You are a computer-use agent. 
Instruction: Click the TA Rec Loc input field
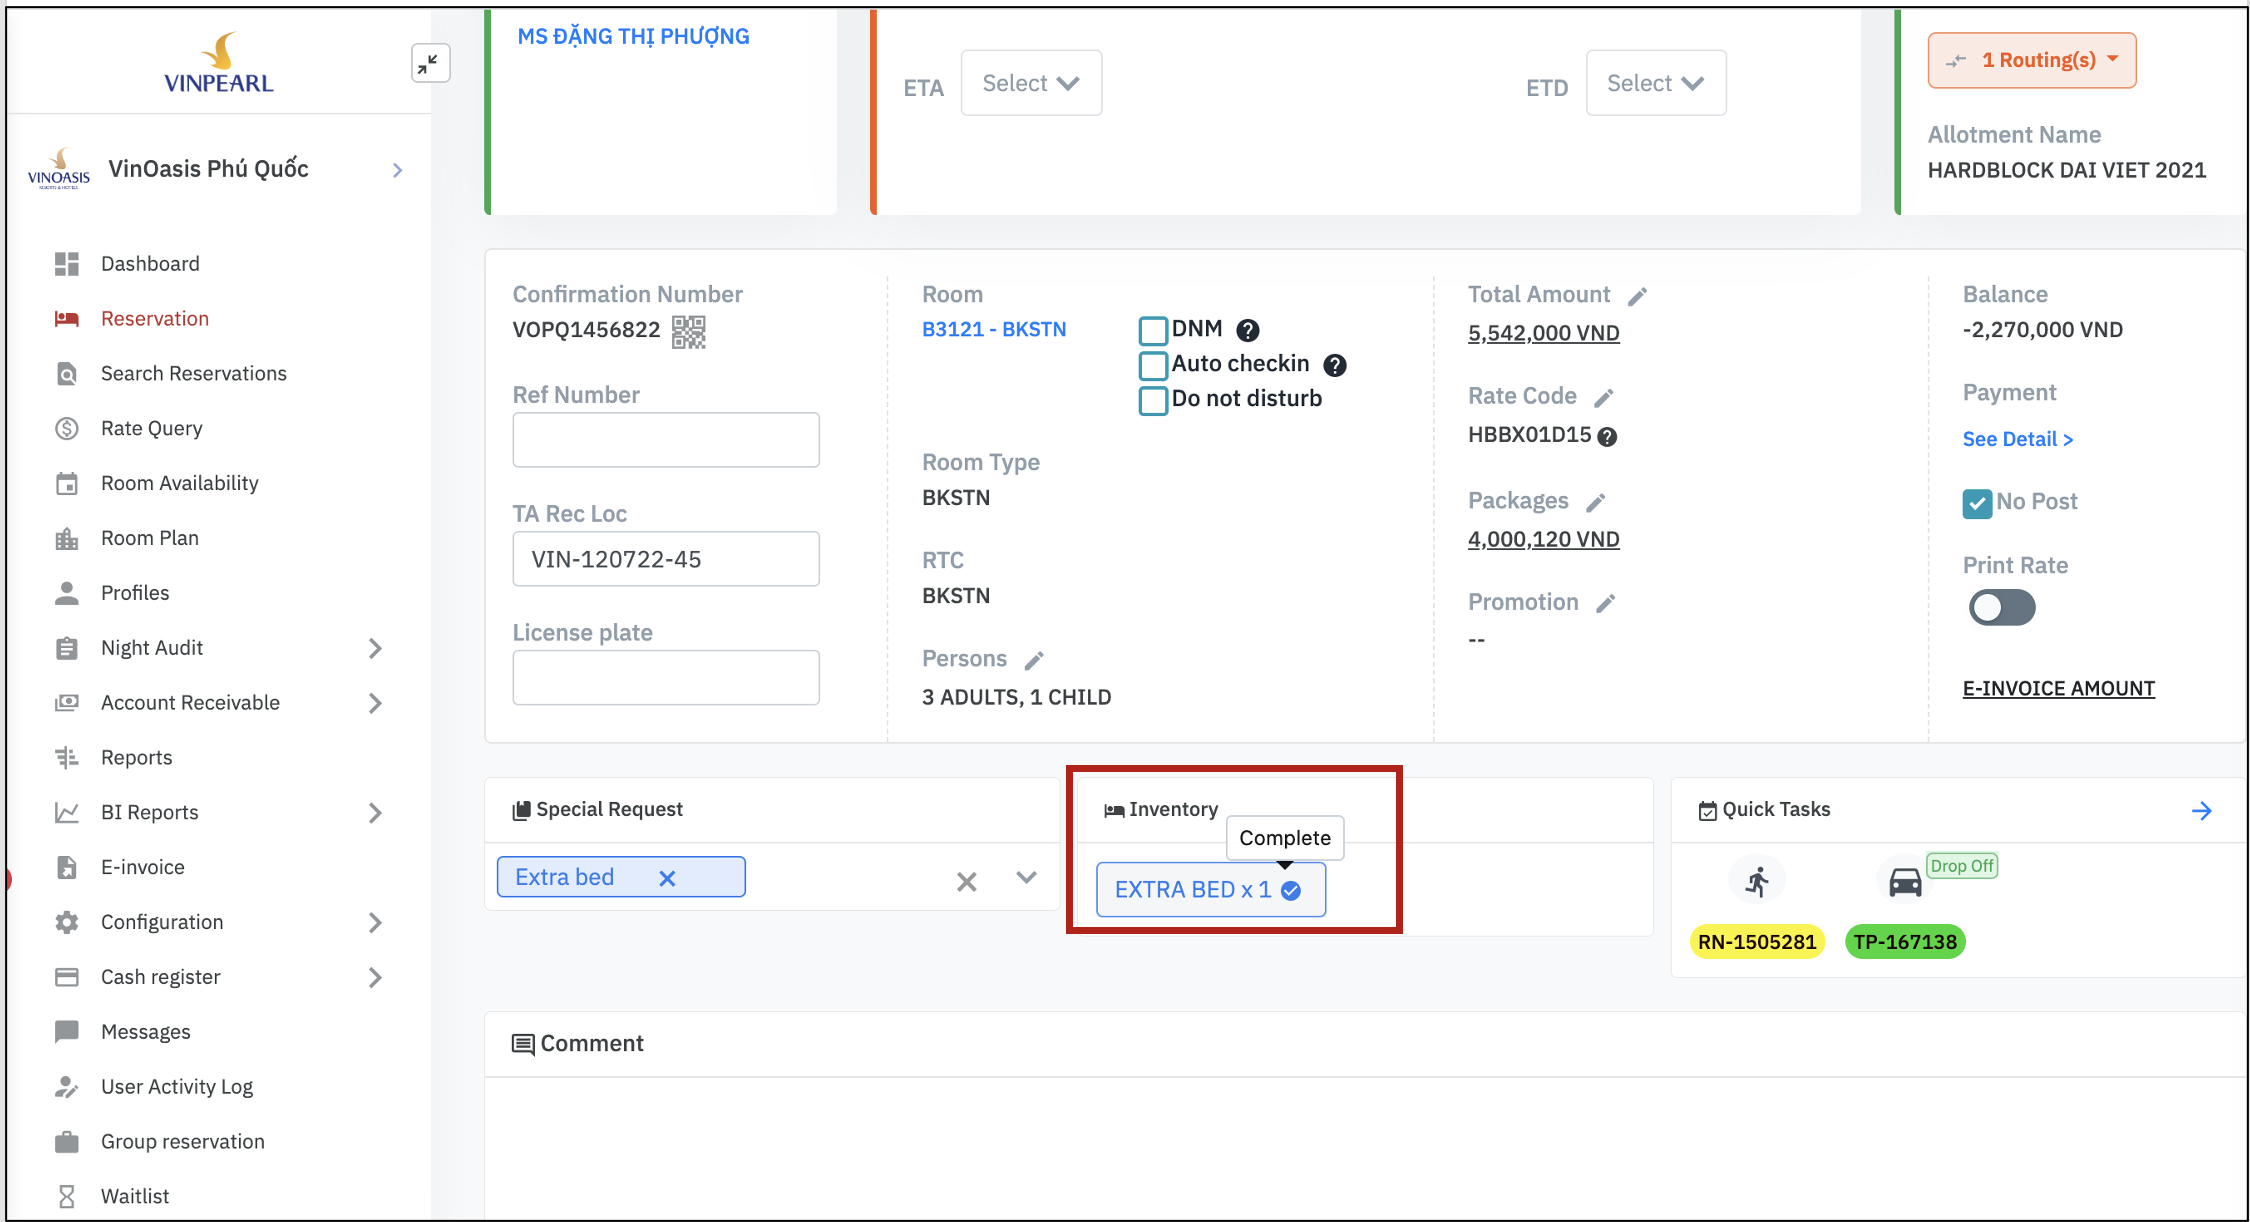coord(665,559)
